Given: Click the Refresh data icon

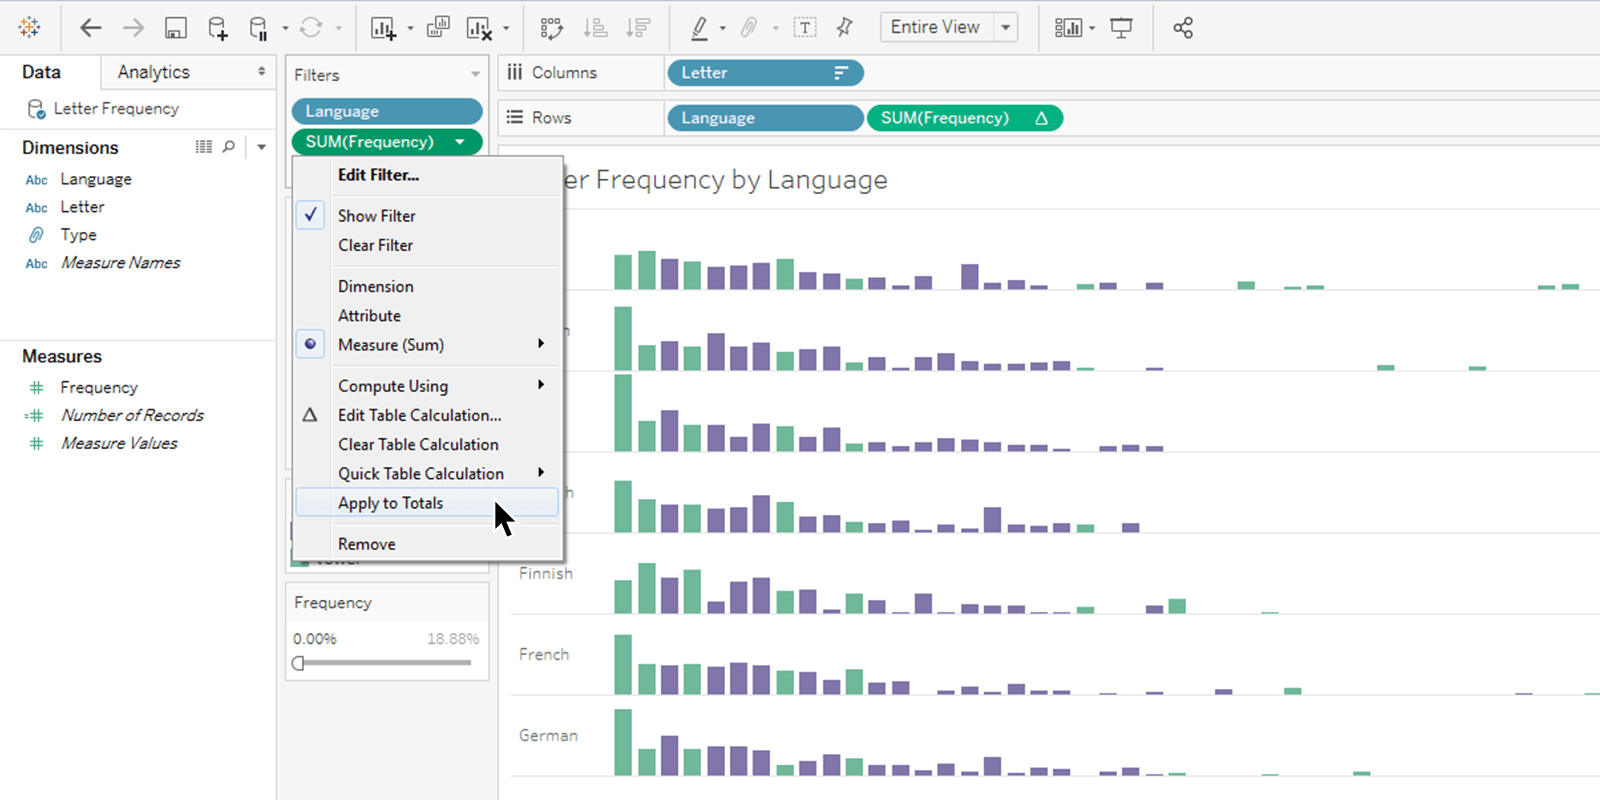Looking at the screenshot, I should pyautogui.click(x=311, y=28).
